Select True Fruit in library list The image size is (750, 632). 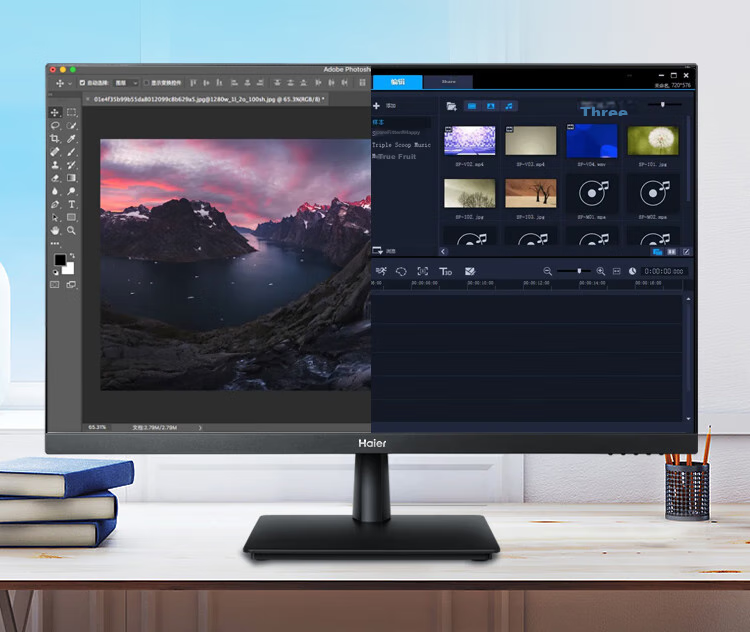pyautogui.click(x=395, y=156)
